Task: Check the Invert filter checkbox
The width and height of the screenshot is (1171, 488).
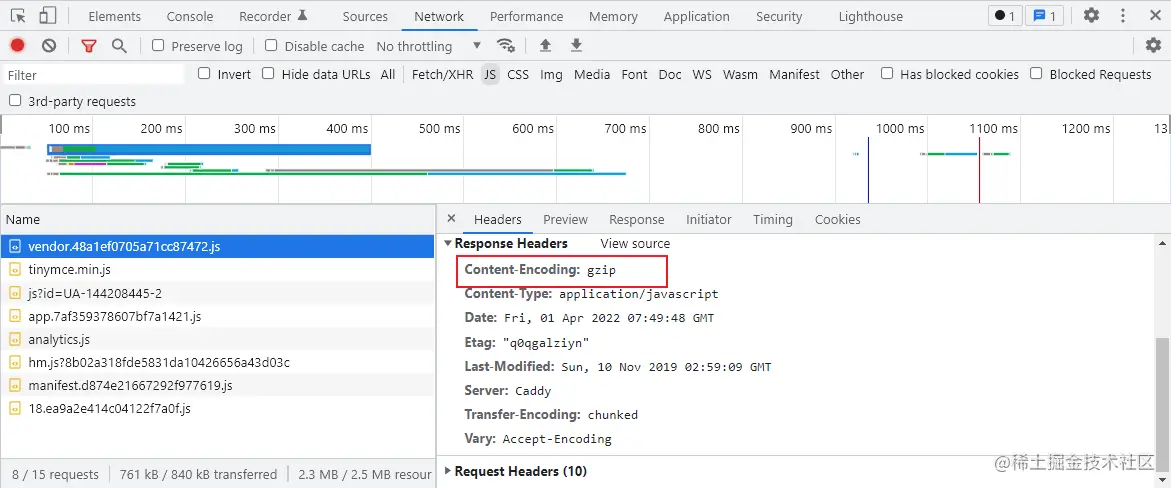Action: (x=204, y=73)
